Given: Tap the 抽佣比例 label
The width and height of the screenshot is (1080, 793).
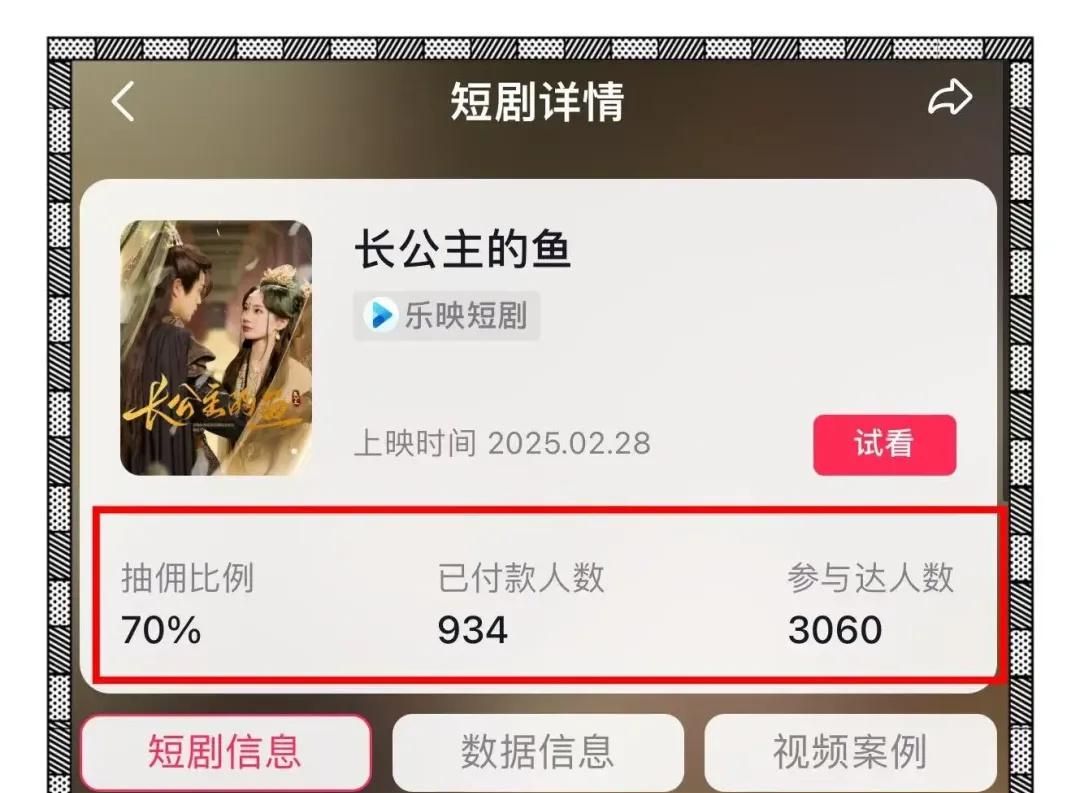Looking at the screenshot, I should (x=188, y=577).
